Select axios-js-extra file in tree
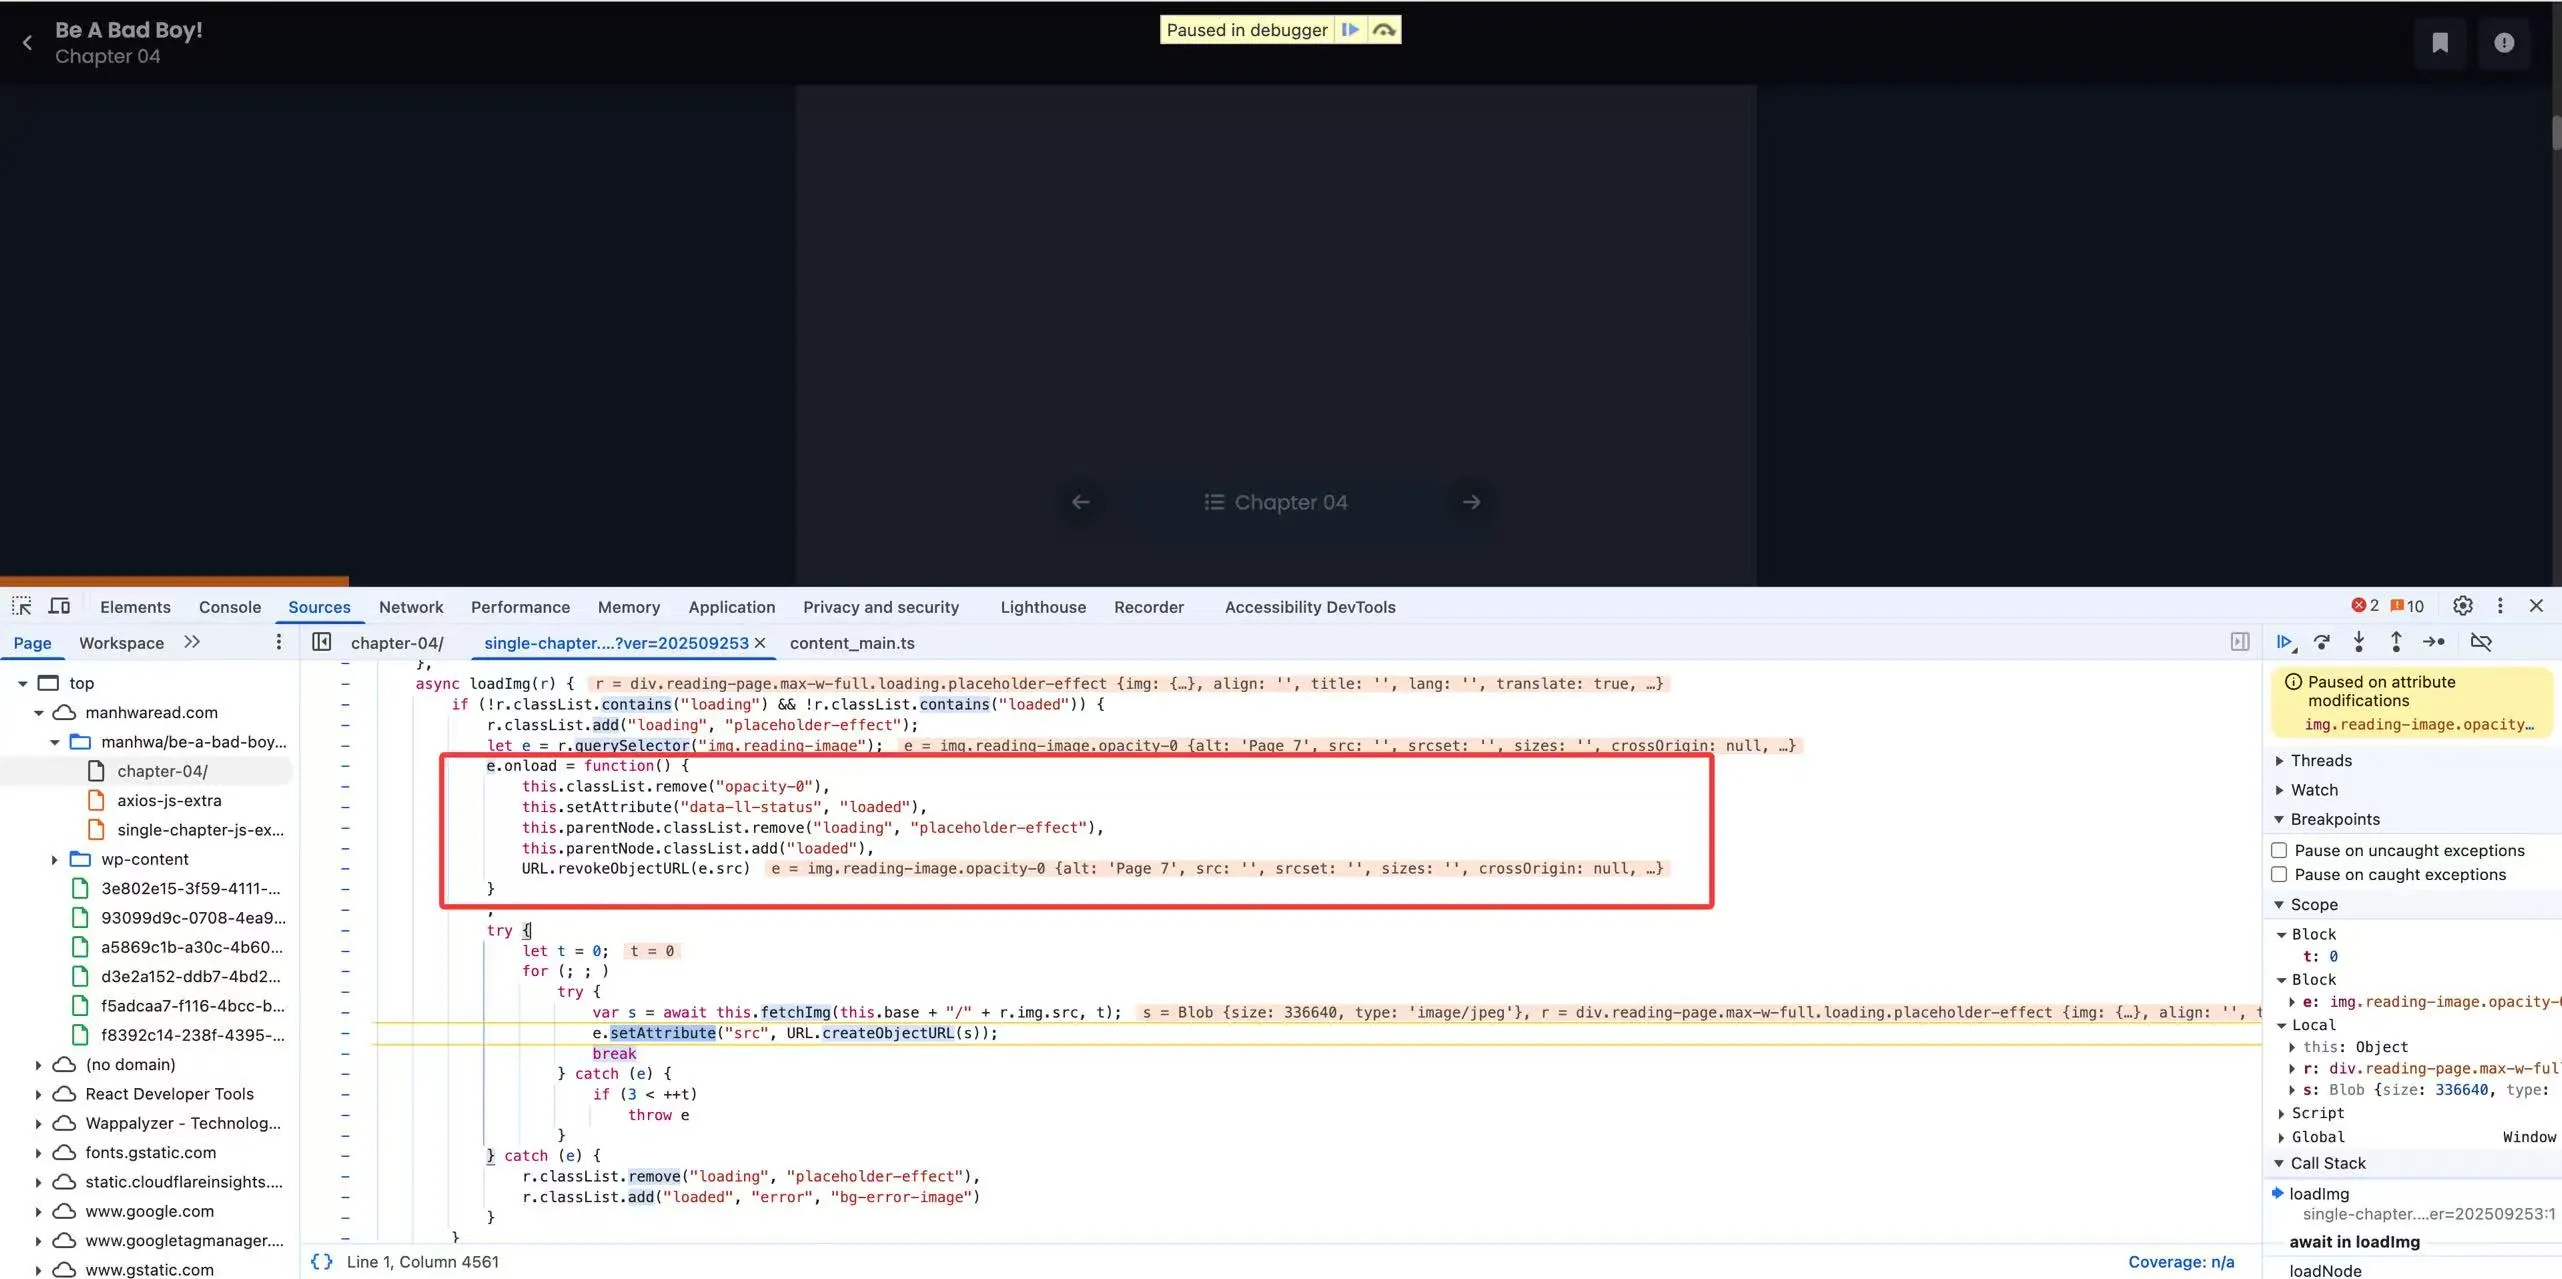 [x=169, y=800]
